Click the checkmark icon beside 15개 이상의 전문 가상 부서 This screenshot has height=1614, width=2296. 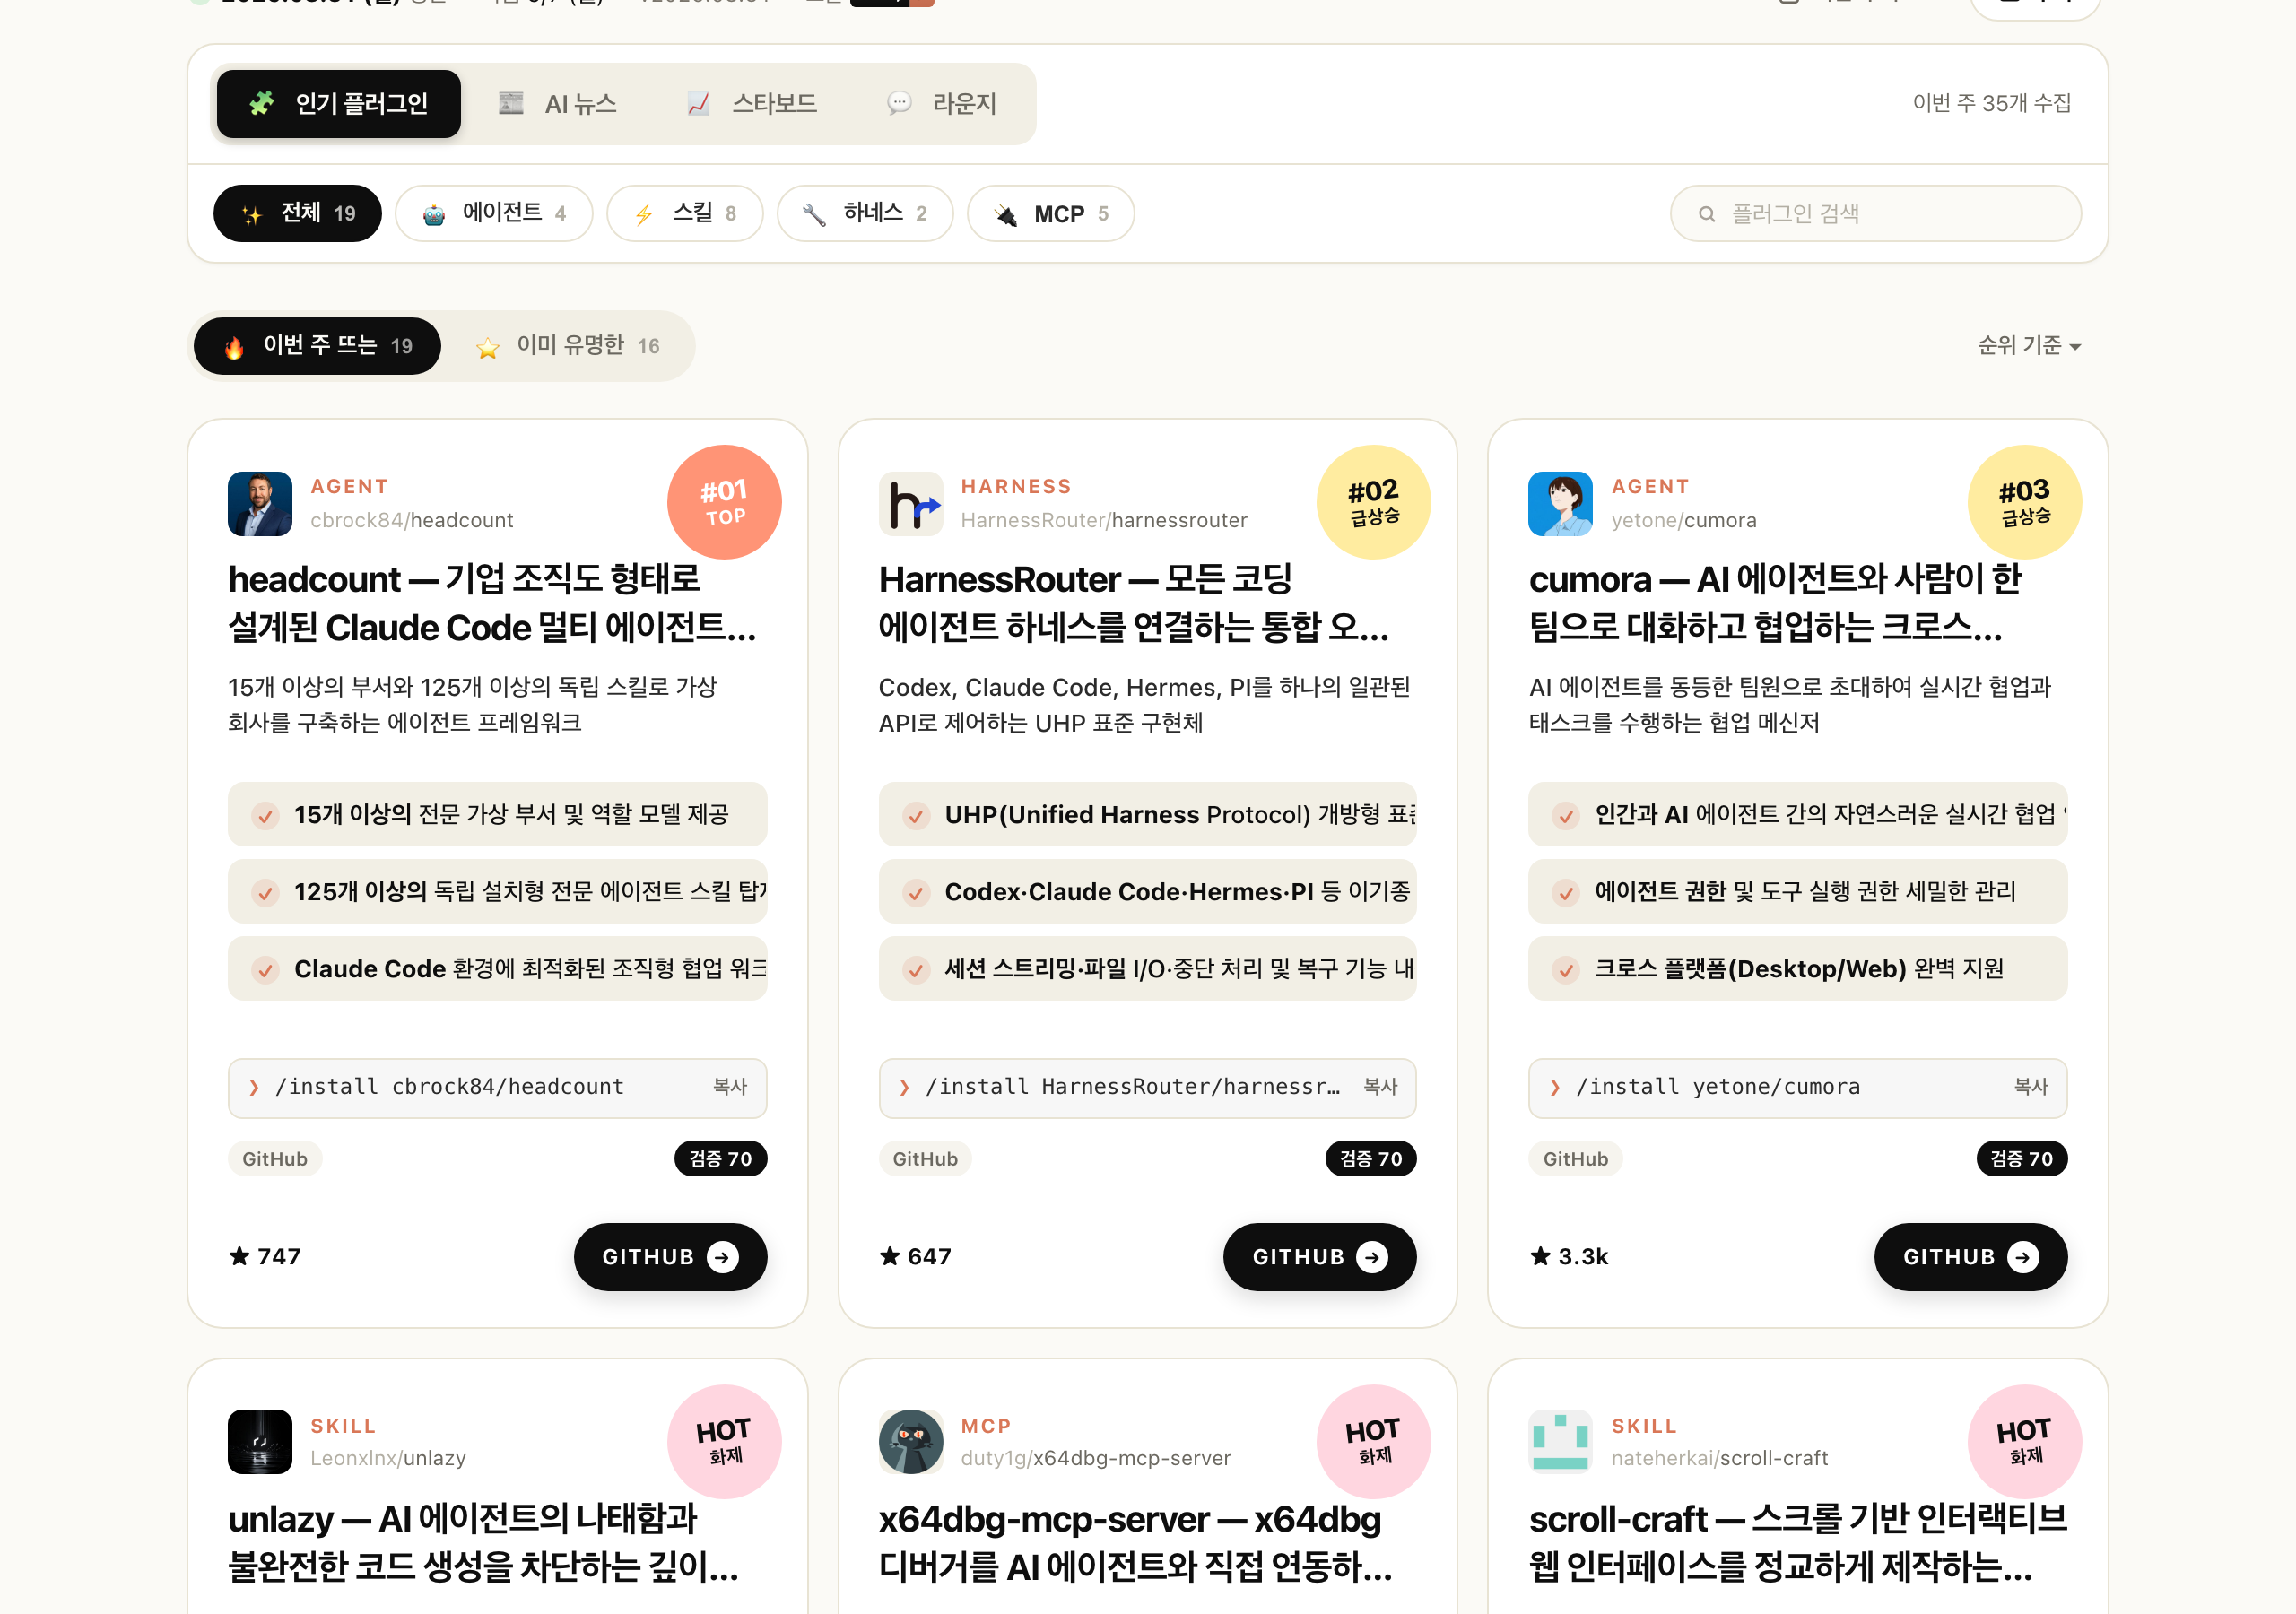265,815
